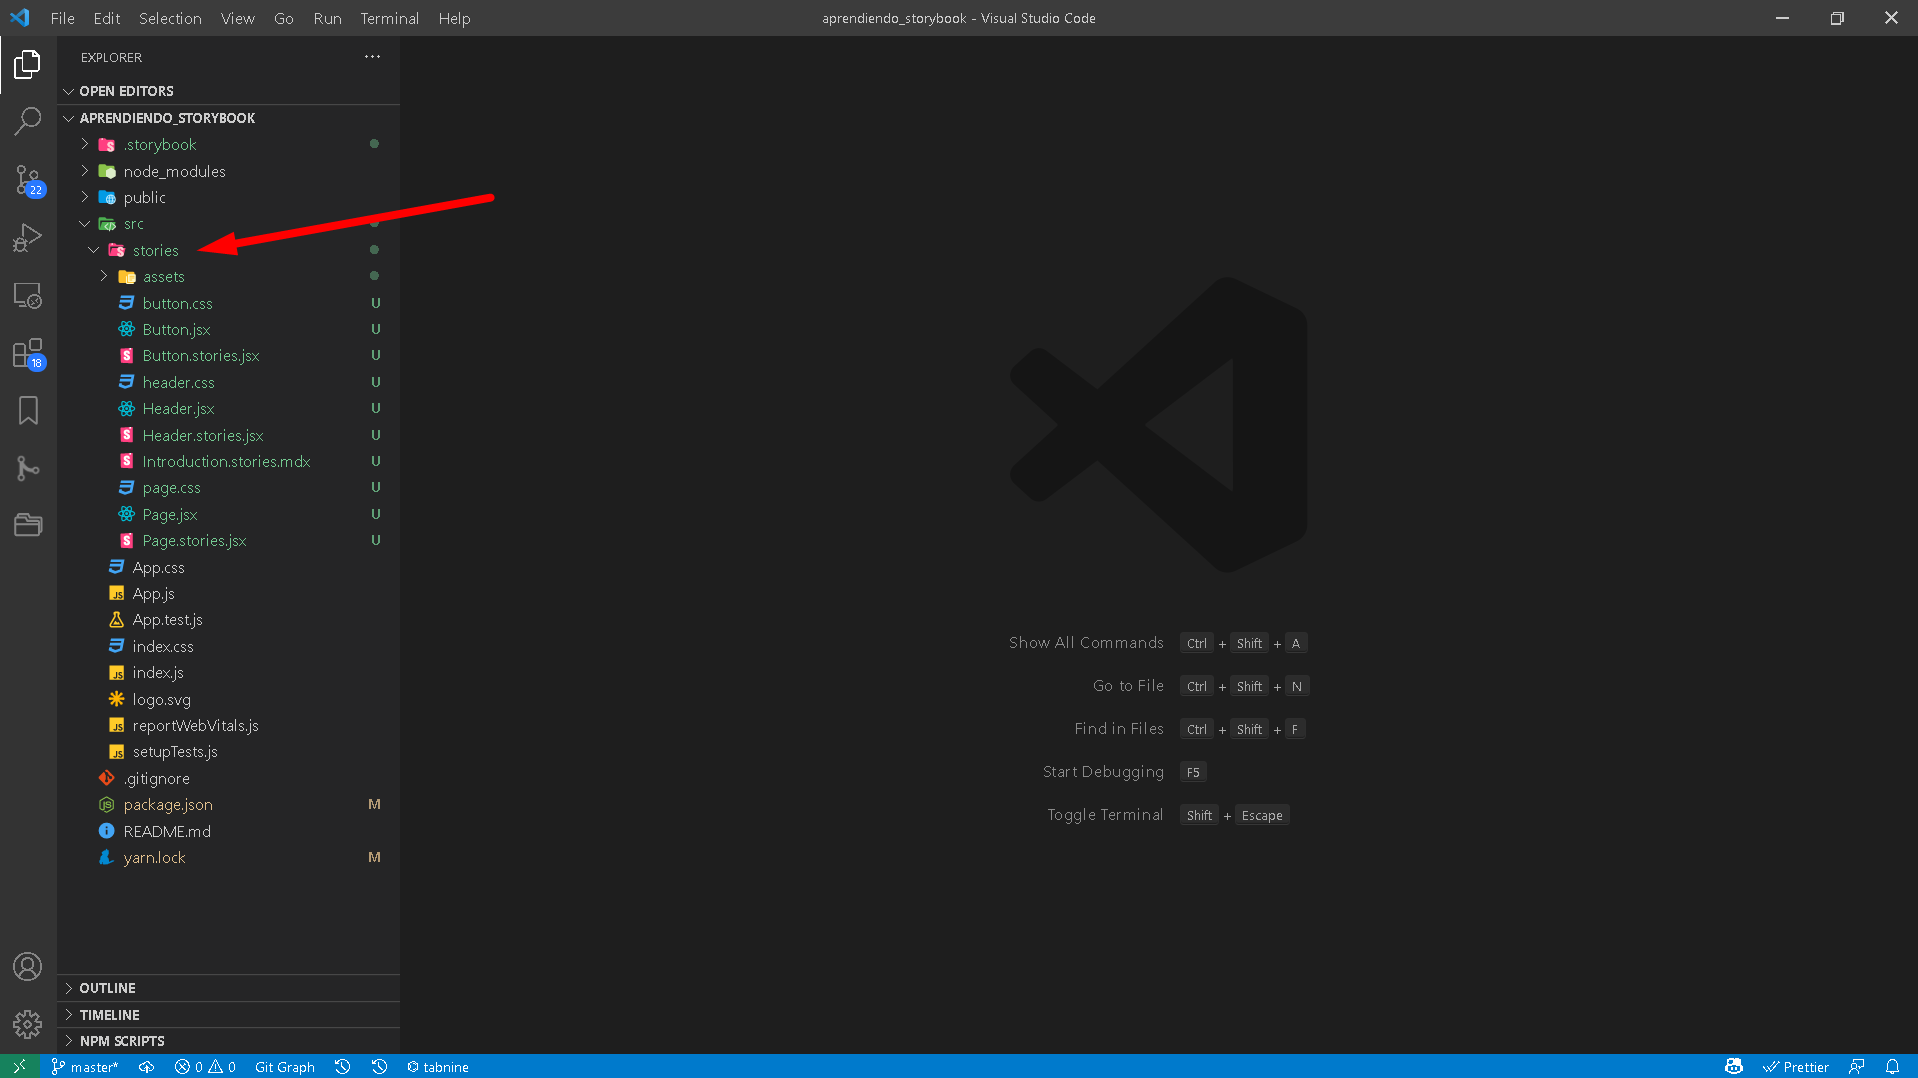The height and width of the screenshot is (1078, 1918).
Task: Open the Selection menu
Action: tap(170, 18)
